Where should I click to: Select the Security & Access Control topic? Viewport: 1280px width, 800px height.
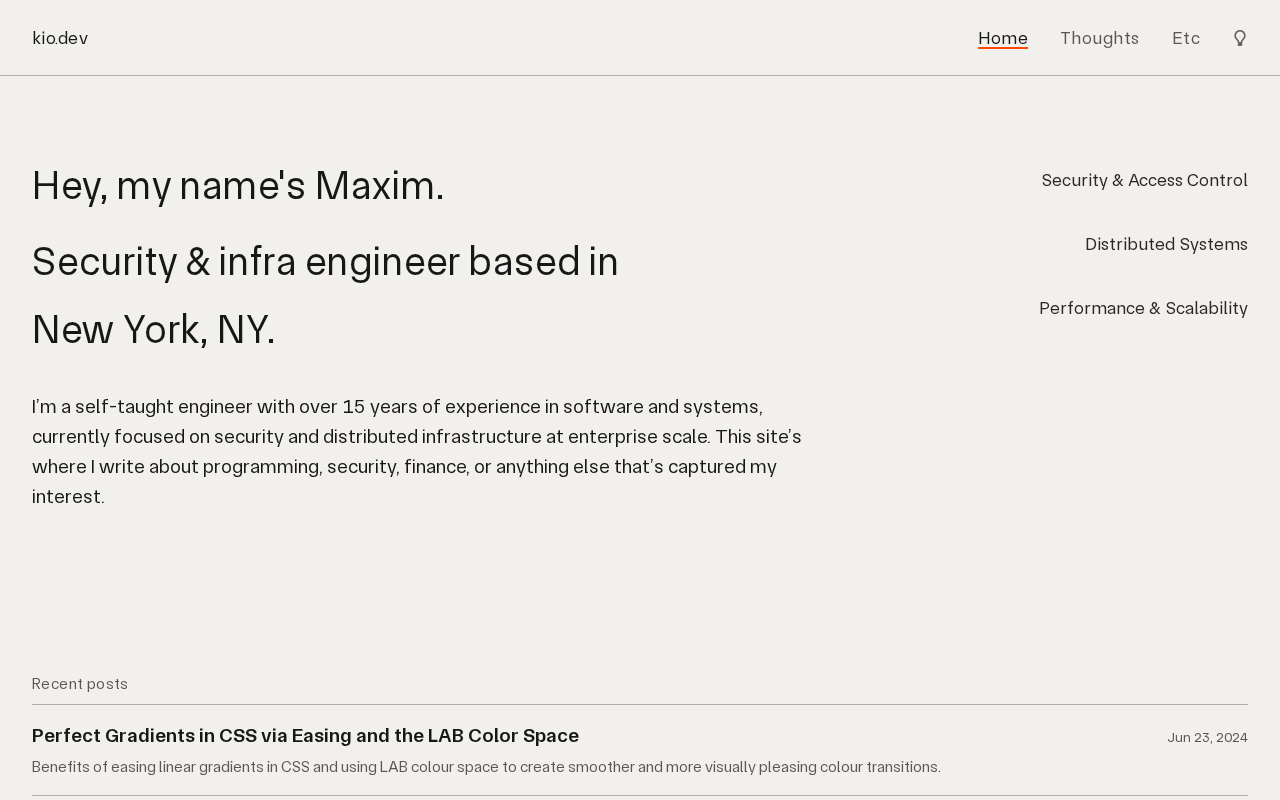pyautogui.click(x=1144, y=180)
